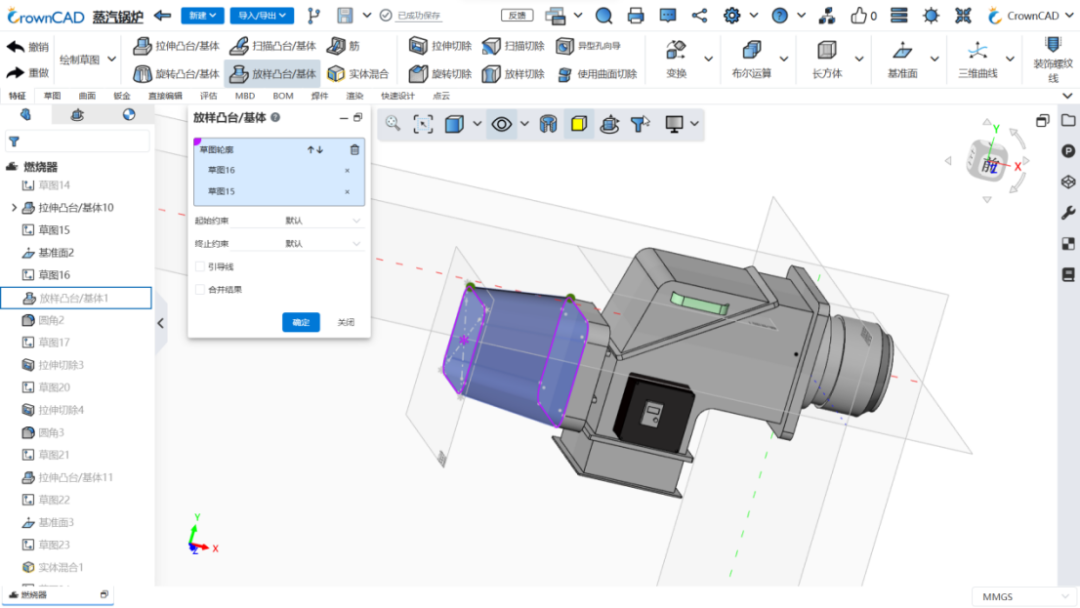Select the 扫描凸台/基体 sweep tool
1080x608 pixels.
(x=273, y=46)
